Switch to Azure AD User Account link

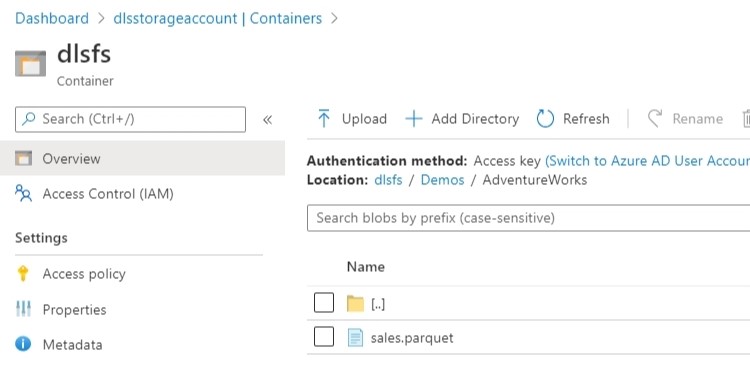[647, 161]
